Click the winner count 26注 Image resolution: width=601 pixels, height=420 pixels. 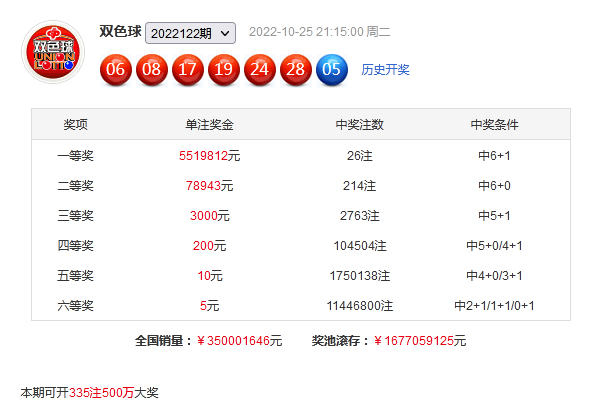point(360,156)
